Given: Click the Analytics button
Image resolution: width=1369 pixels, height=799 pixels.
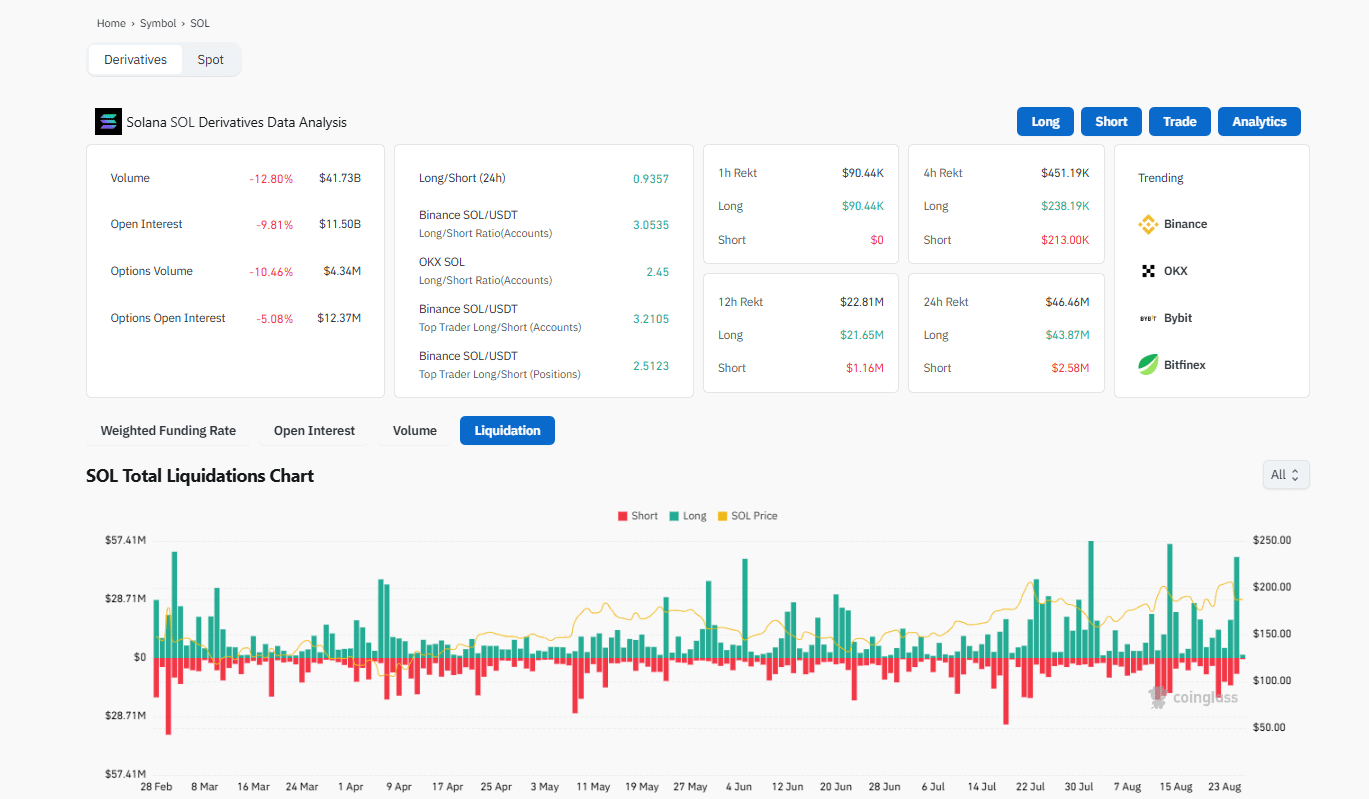Looking at the screenshot, I should tap(1259, 121).
